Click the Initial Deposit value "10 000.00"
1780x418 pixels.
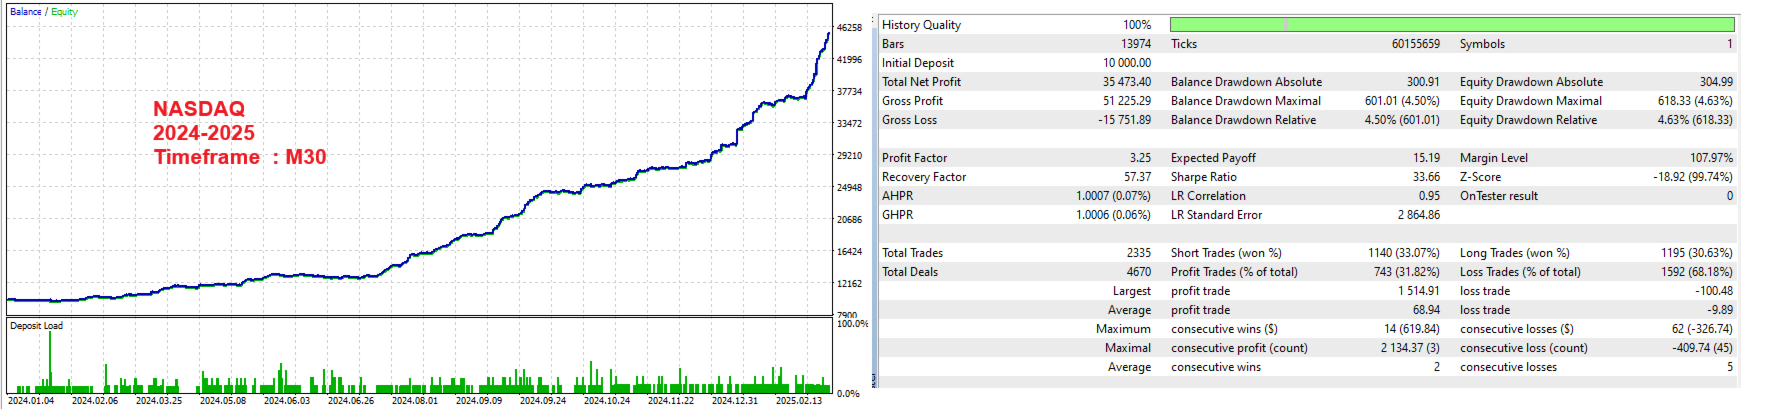[x=1127, y=63]
